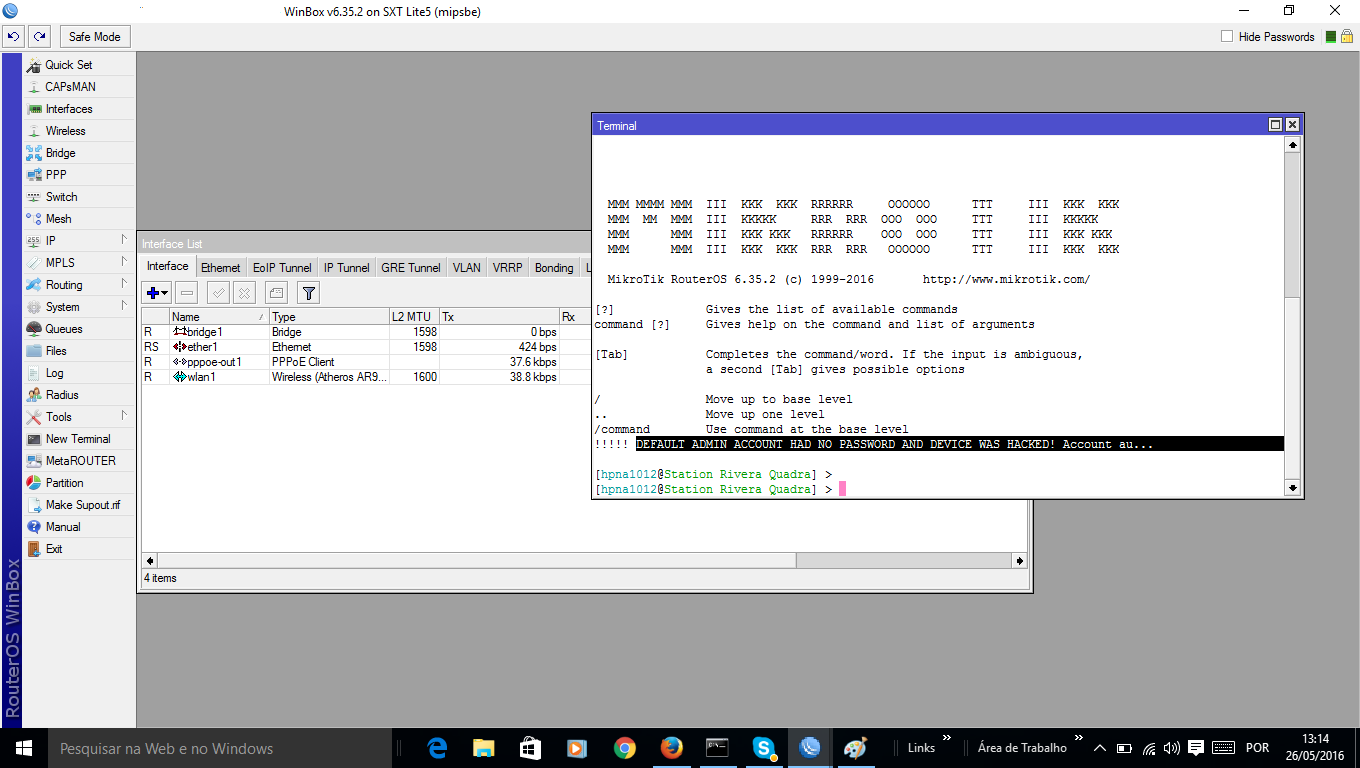Expand the Routing submenu

tap(79, 285)
